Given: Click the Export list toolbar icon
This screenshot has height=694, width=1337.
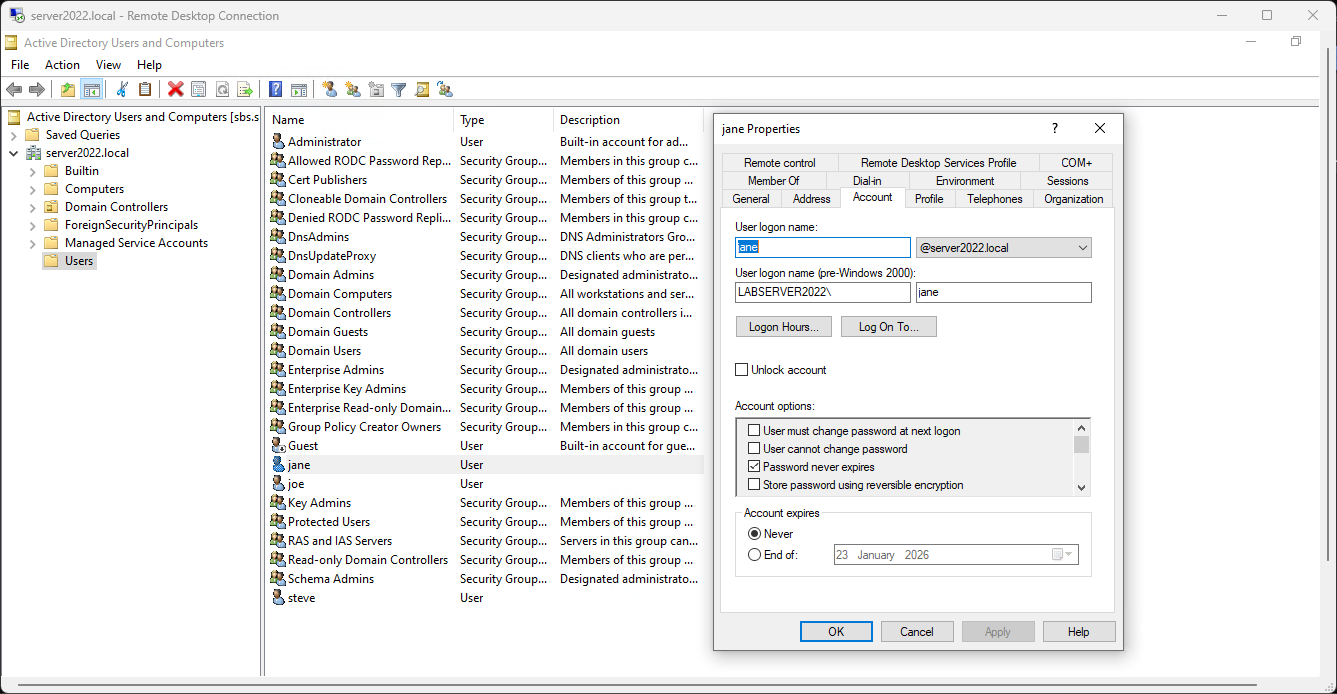Looking at the screenshot, I should coord(244,89).
